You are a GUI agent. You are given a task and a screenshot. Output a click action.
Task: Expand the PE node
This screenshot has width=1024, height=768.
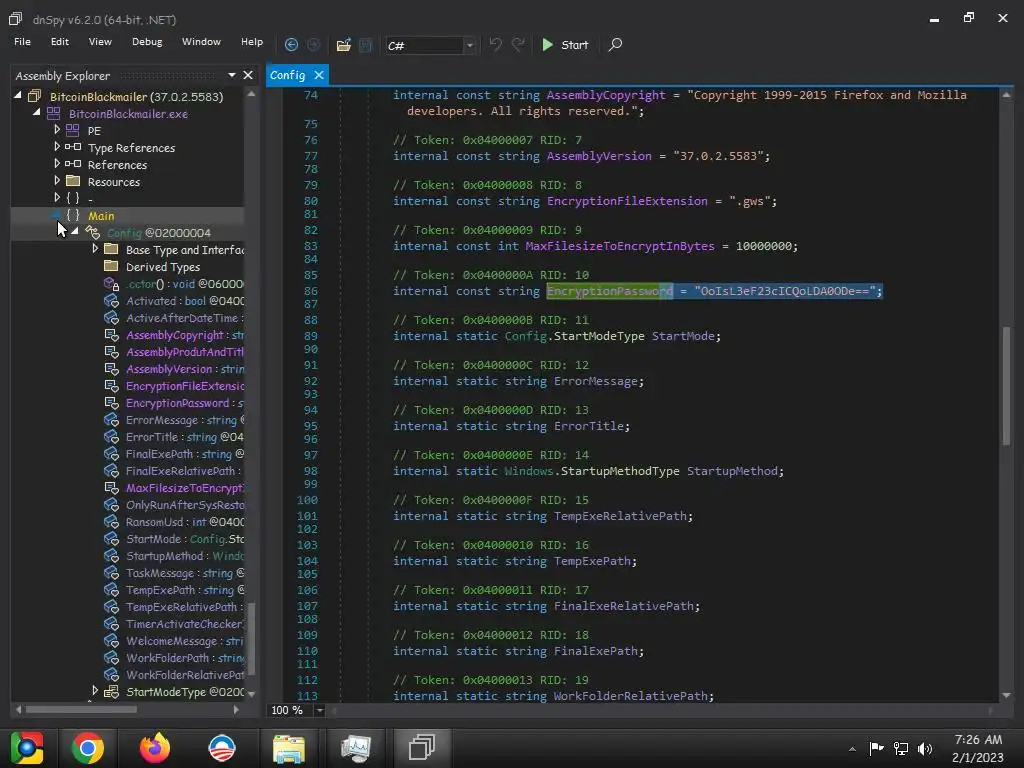click(57, 130)
